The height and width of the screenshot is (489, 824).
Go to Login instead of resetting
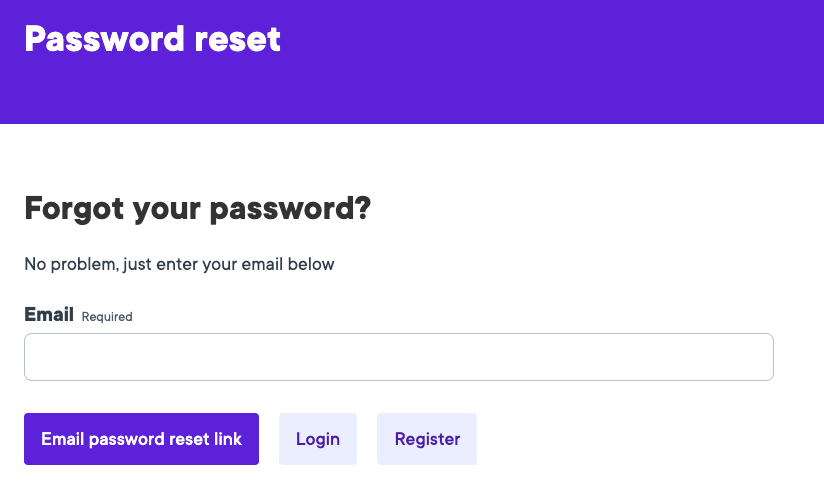click(318, 439)
